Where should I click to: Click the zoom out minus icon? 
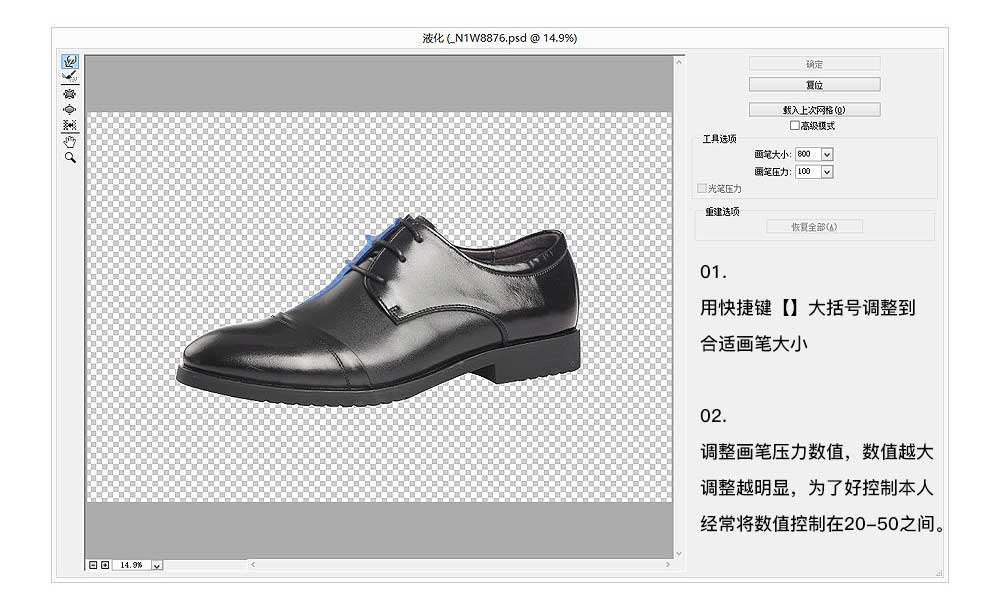pos(94,565)
